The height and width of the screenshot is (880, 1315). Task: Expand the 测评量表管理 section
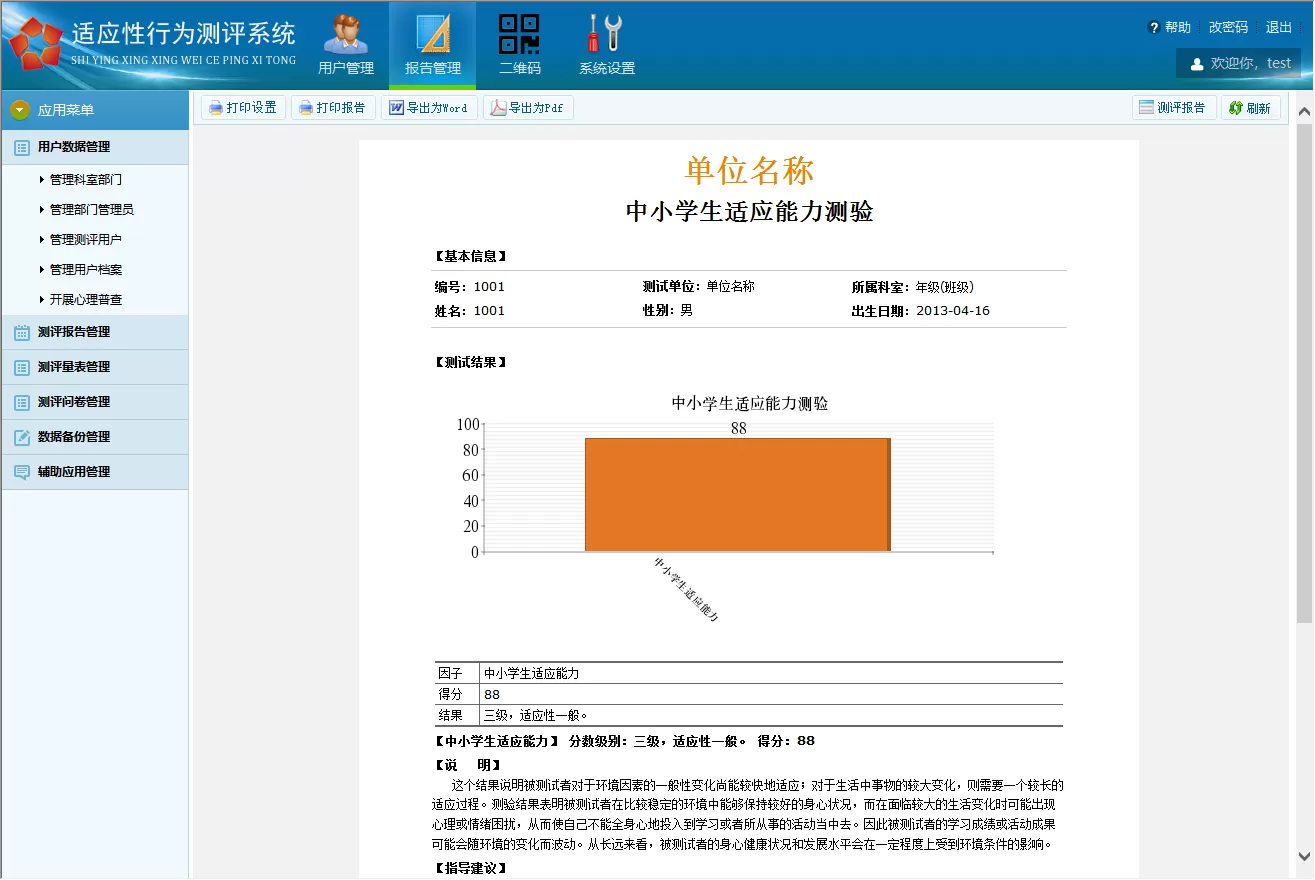95,367
